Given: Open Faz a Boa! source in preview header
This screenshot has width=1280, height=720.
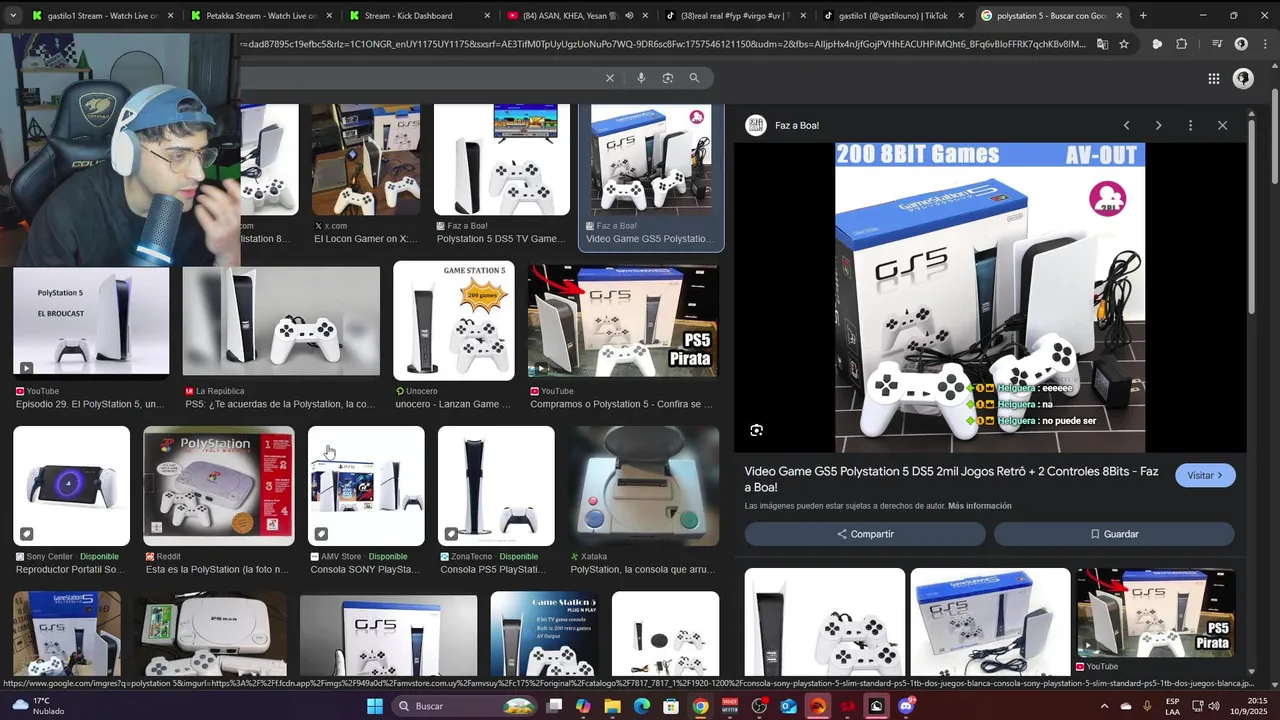Looking at the screenshot, I should pos(783,125).
